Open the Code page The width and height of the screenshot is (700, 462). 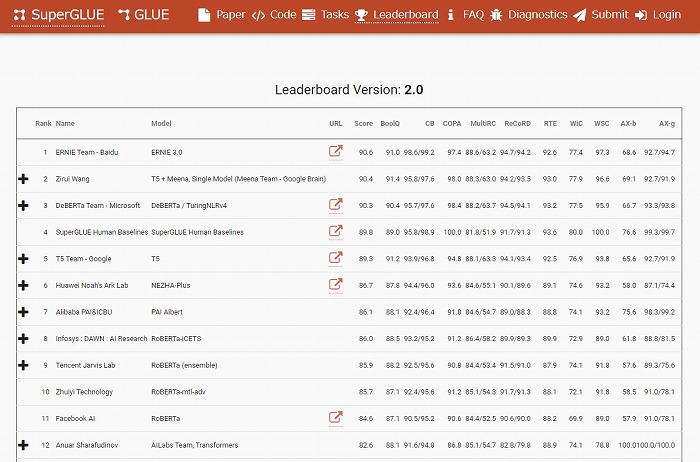[x=274, y=15]
